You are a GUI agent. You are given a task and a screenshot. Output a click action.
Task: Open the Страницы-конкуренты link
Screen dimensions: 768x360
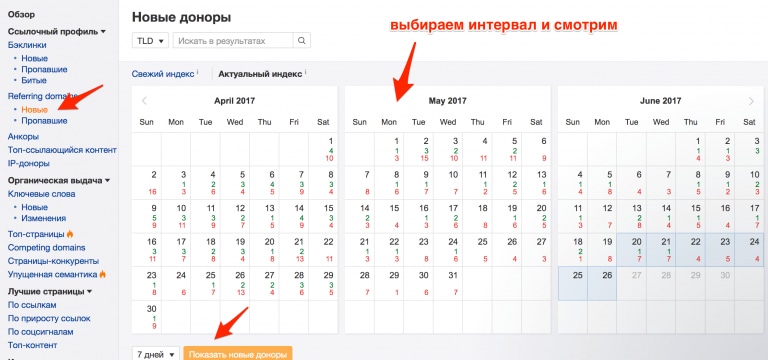point(53,261)
